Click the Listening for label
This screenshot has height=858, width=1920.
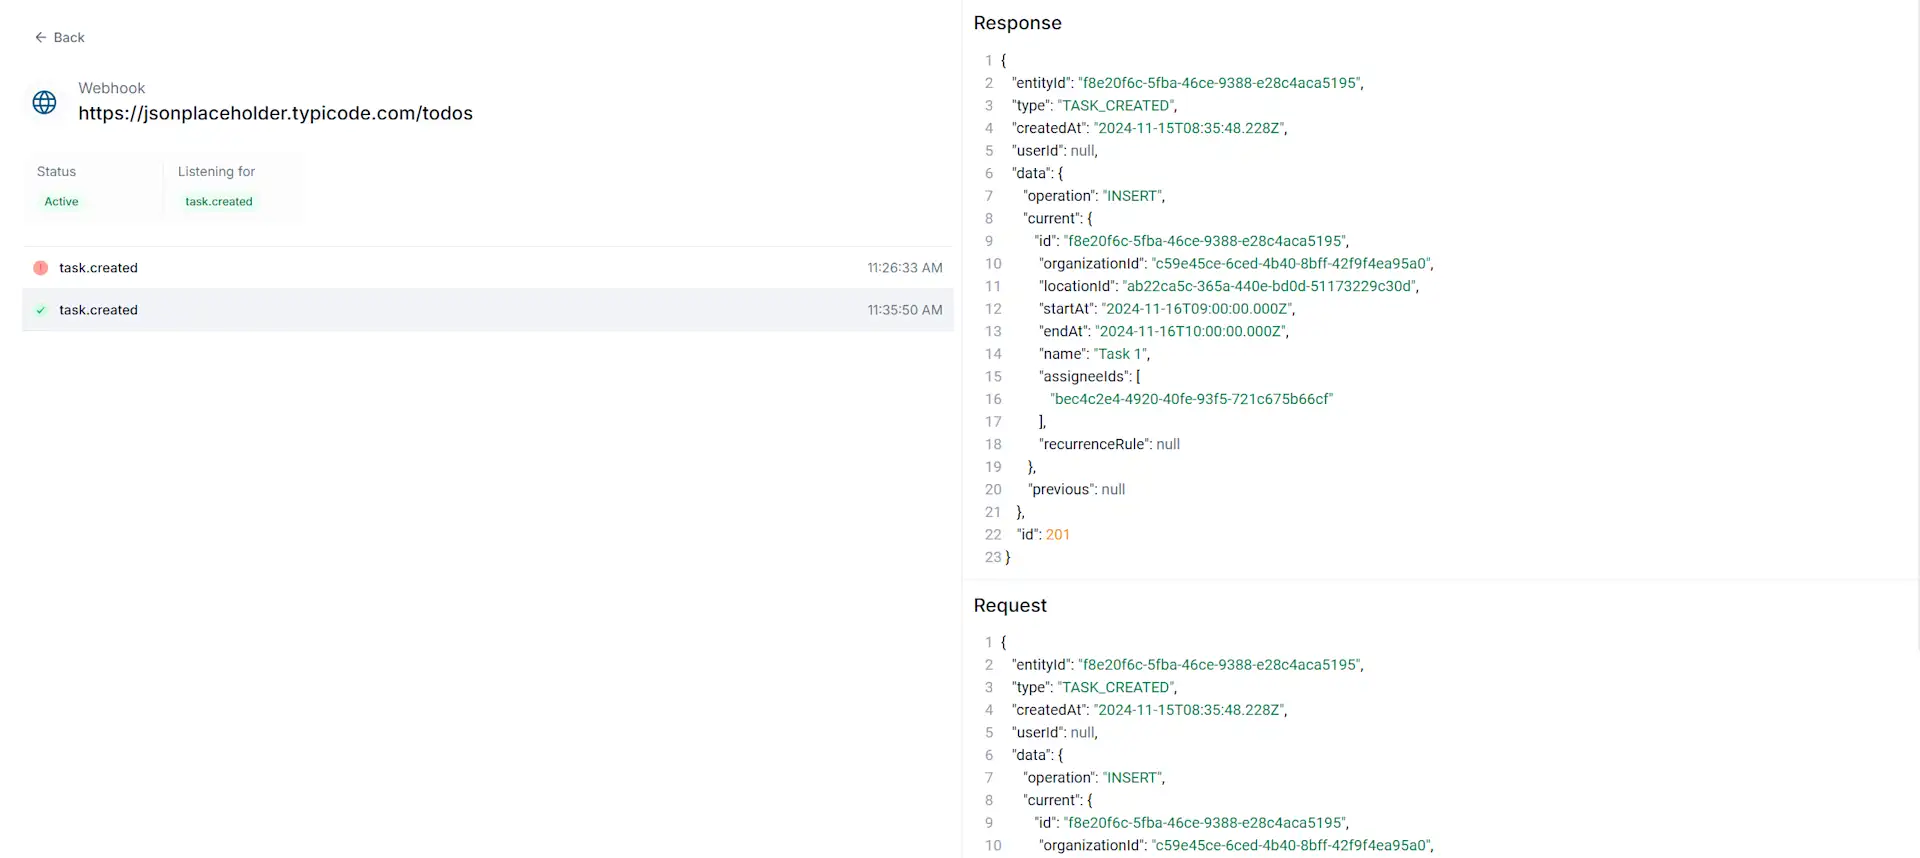click(x=216, y=171)
